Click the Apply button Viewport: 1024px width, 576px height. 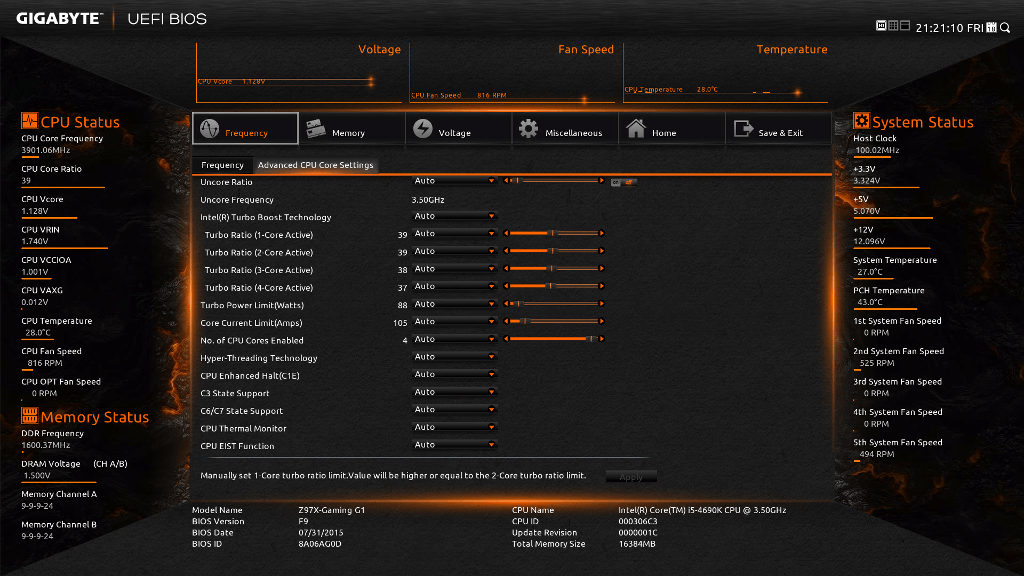point(631,477)
